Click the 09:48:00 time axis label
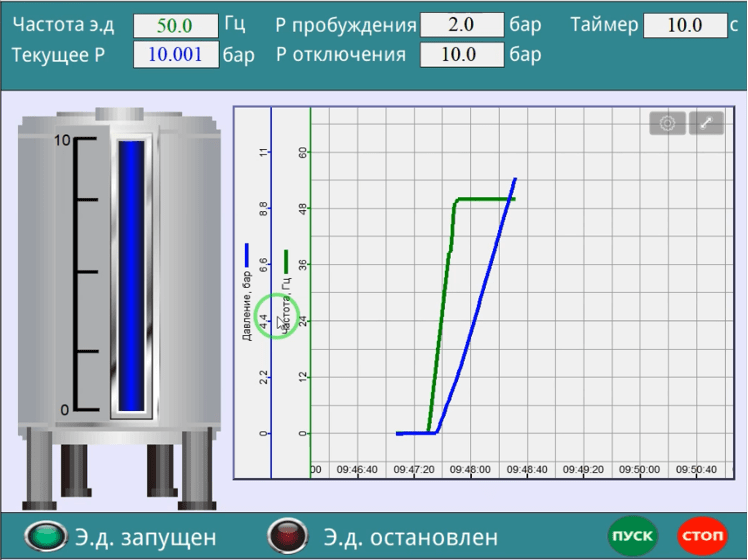This screenshot has width=748, height=560. click(x=469, y=468)
